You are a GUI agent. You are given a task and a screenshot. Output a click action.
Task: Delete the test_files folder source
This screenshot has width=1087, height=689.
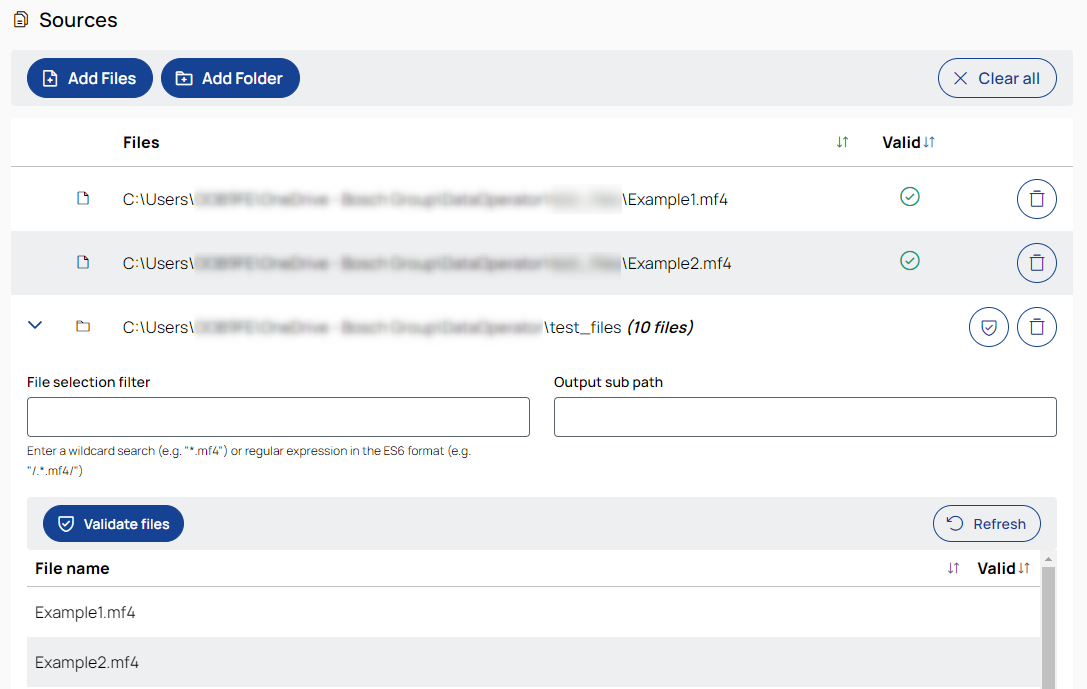click(1036, 327)
